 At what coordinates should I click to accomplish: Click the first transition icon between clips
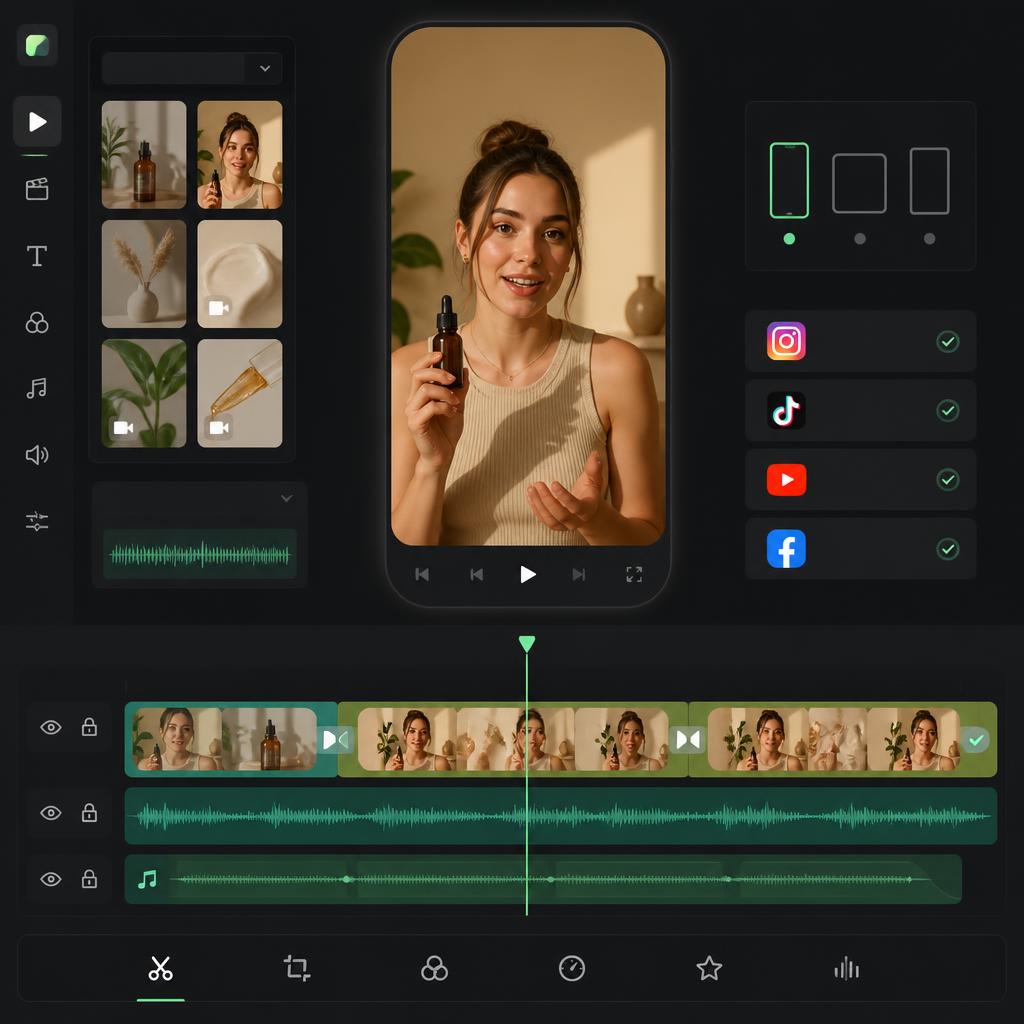coord(336,739)
